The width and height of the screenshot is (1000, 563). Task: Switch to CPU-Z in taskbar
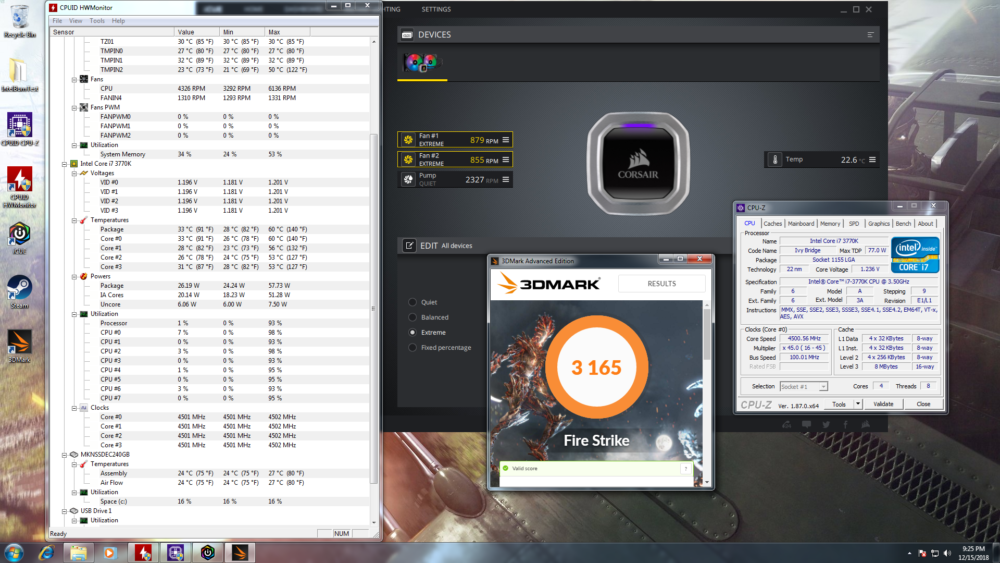(175, 552)
